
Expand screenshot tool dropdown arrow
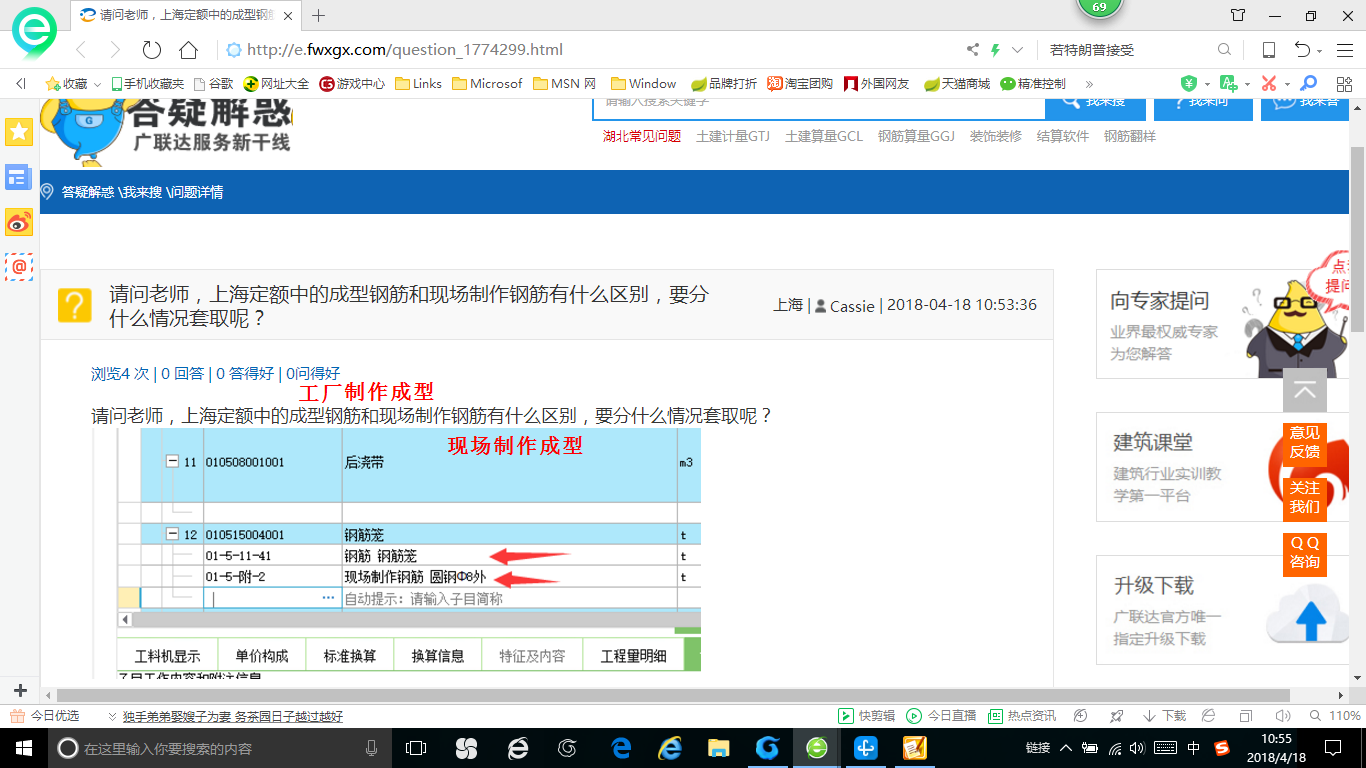[1287, 85]
